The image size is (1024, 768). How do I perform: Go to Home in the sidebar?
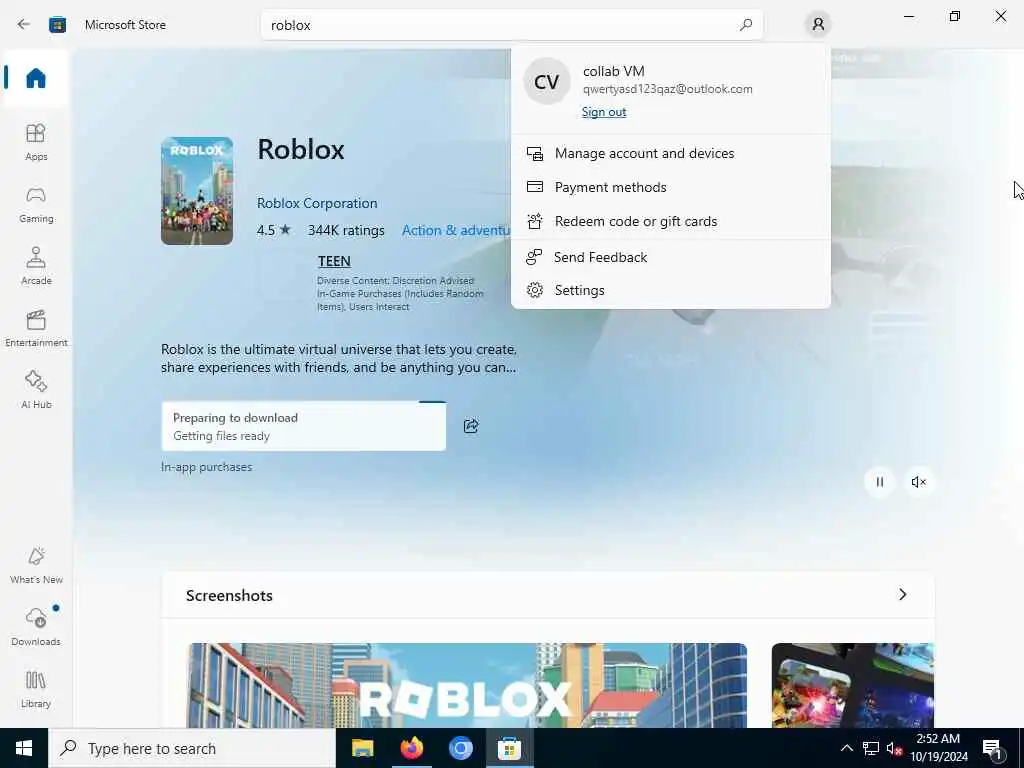(36, 78)
